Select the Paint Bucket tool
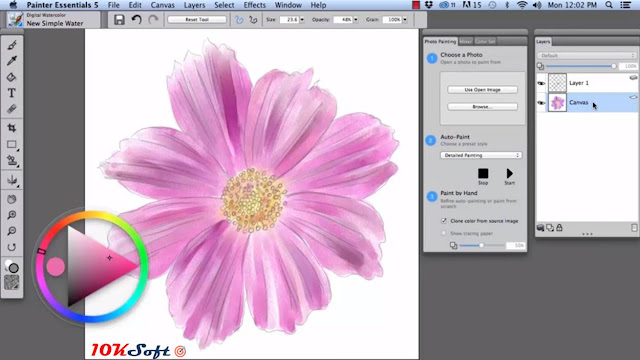The image size is (640, 360). click(12, 77)
